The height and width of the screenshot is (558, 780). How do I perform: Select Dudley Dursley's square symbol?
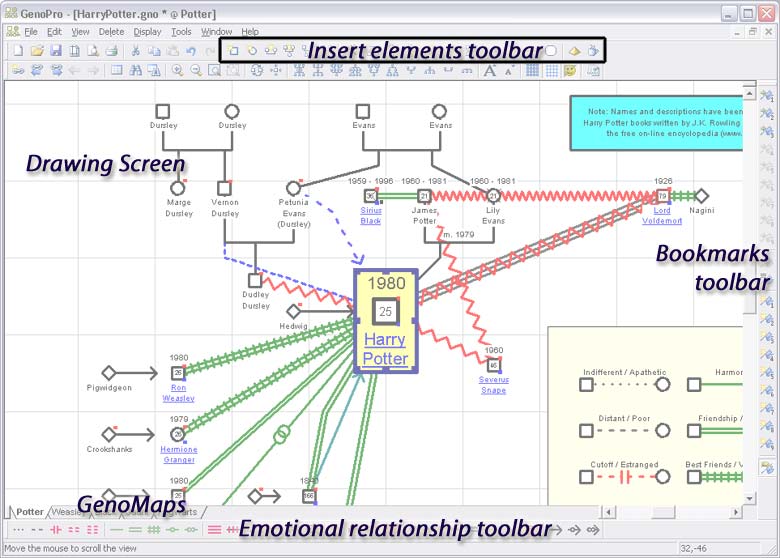[255, 280]
